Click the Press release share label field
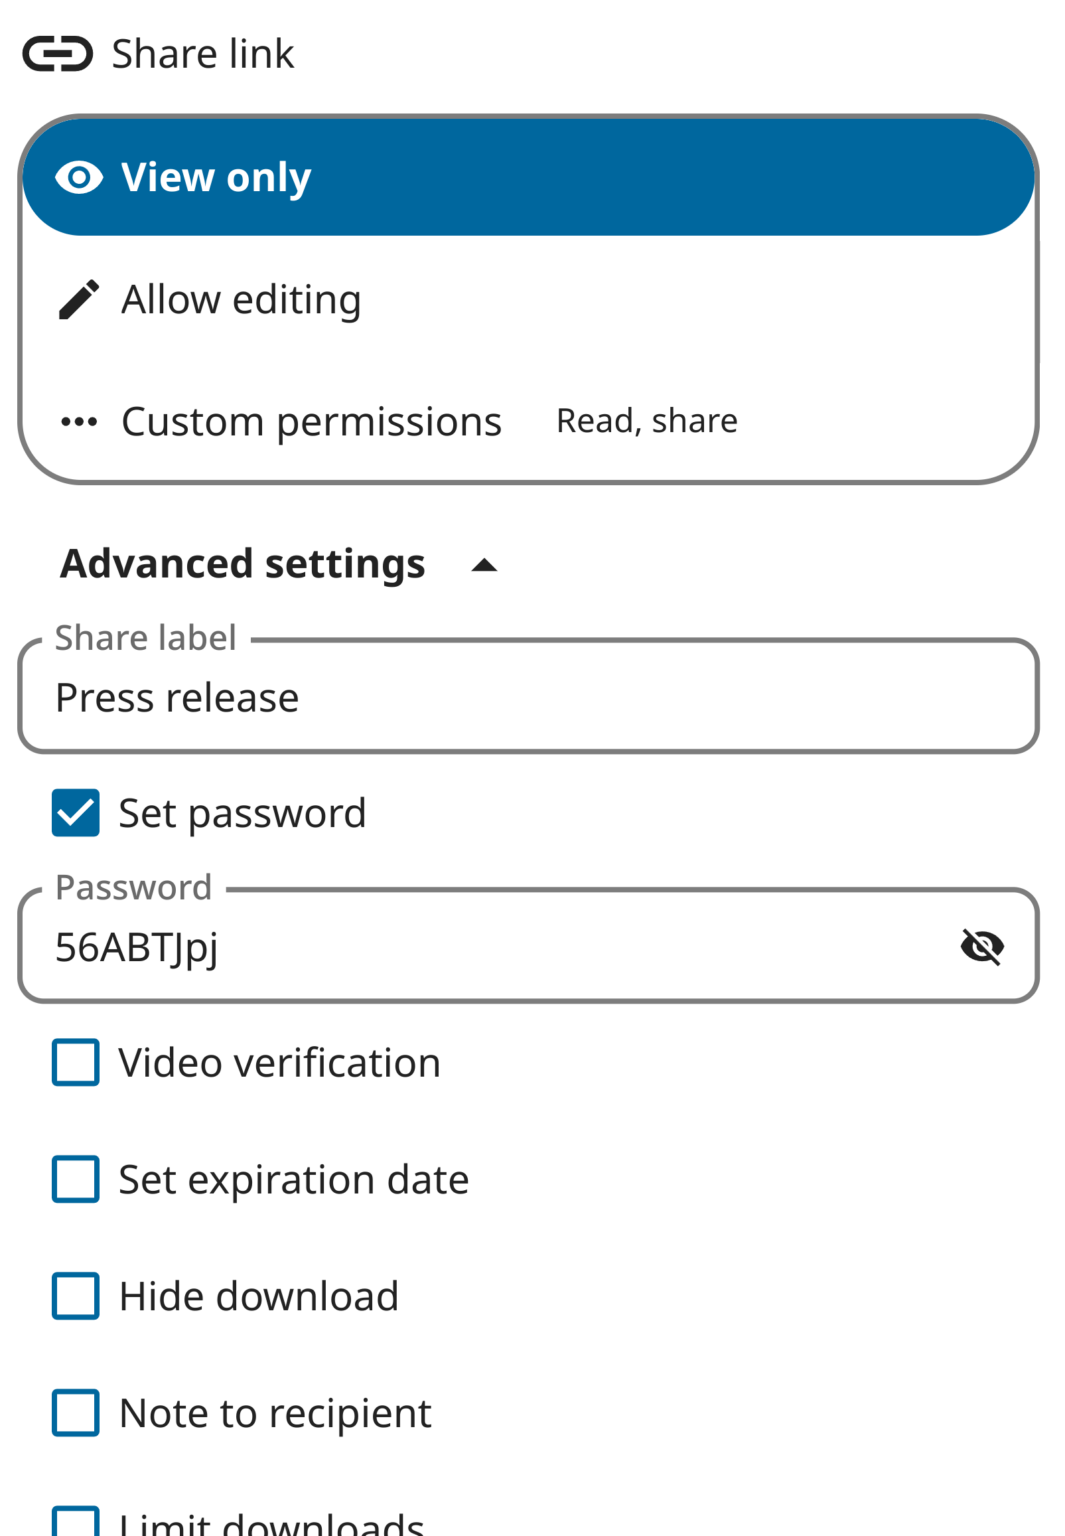Screen dimensions: 1065x1536 coord(528,697)
